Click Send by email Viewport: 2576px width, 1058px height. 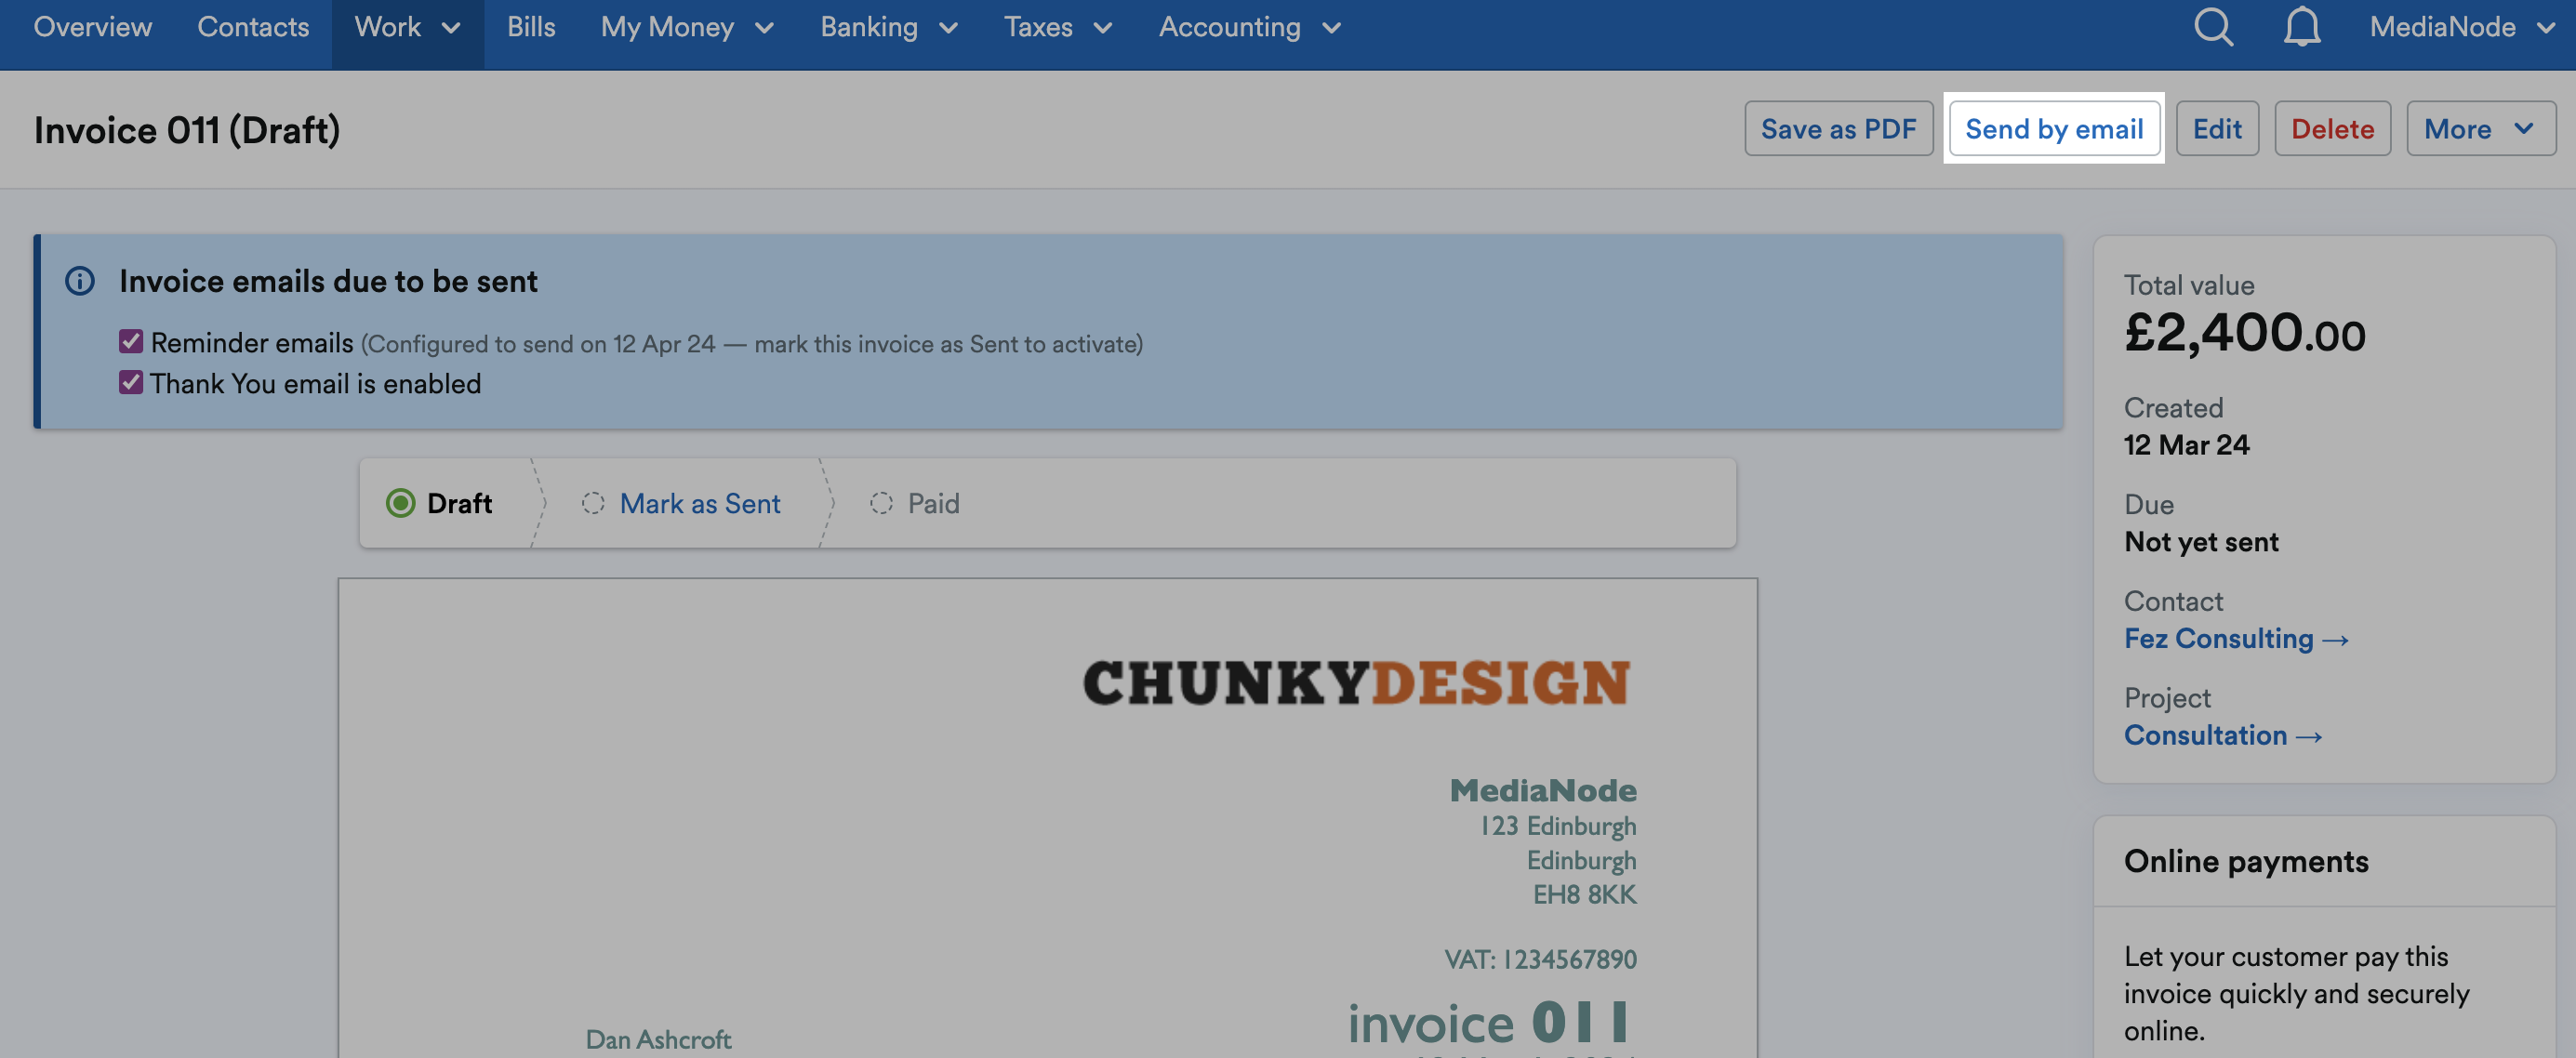point(2054,129)
